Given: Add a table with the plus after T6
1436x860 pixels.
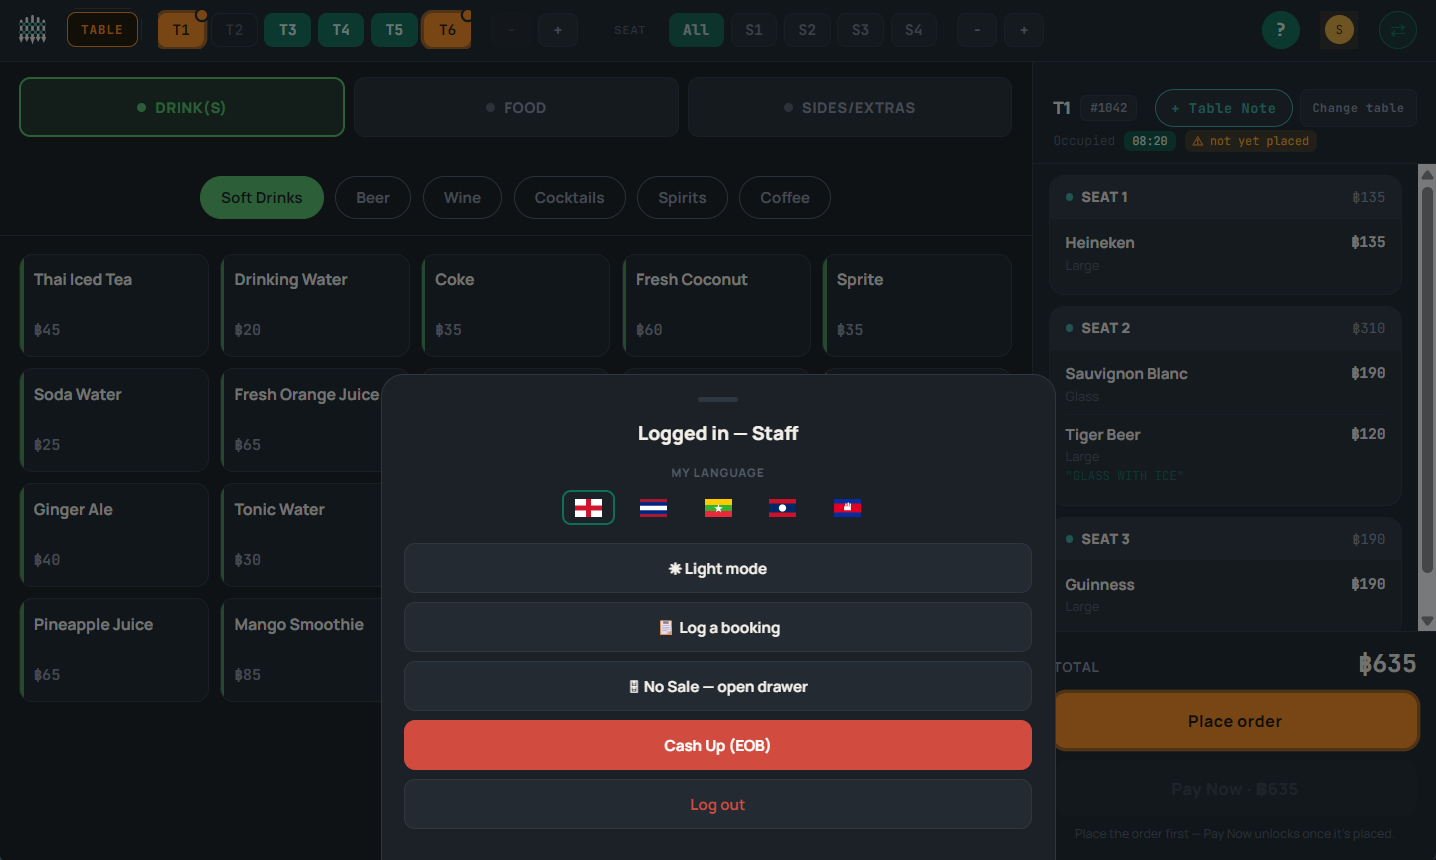Looking at the screenshot, I should (558, 30).
